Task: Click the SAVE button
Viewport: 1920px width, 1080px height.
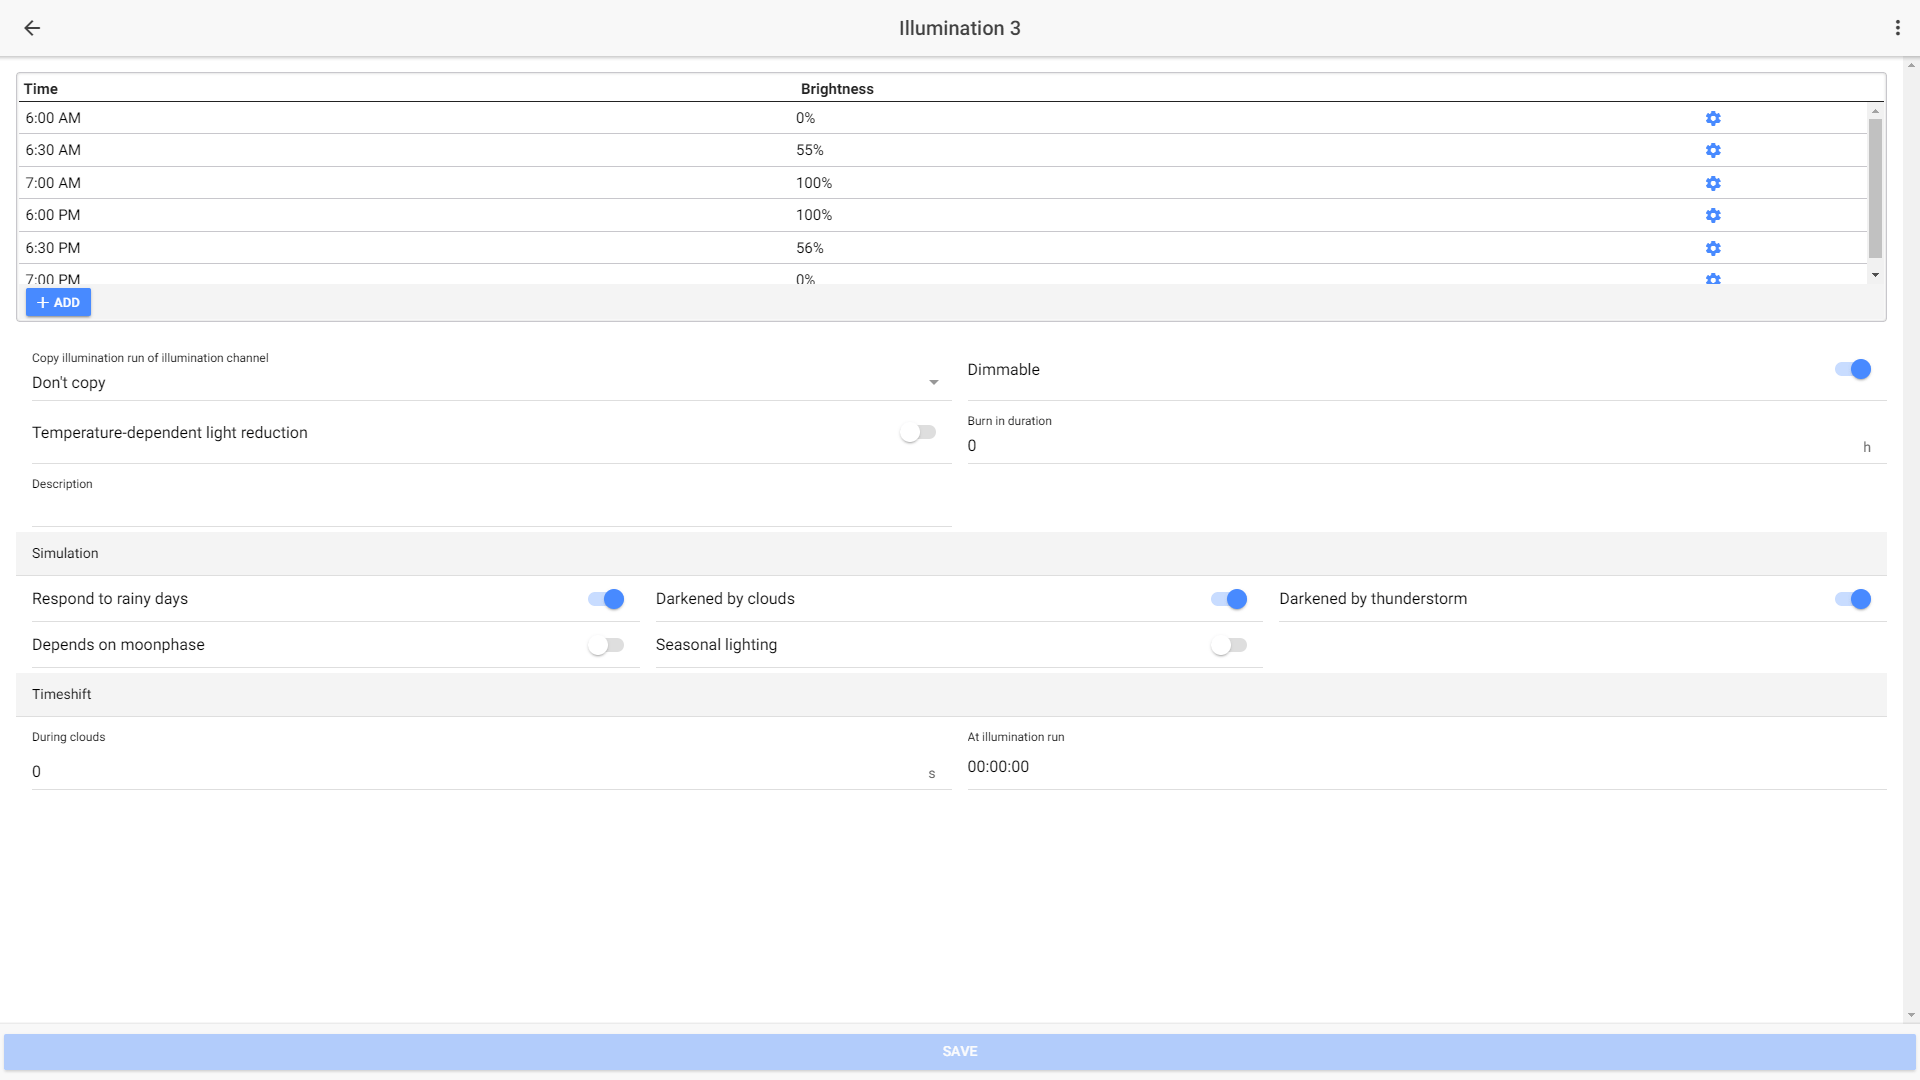Action: point(960,1051)
